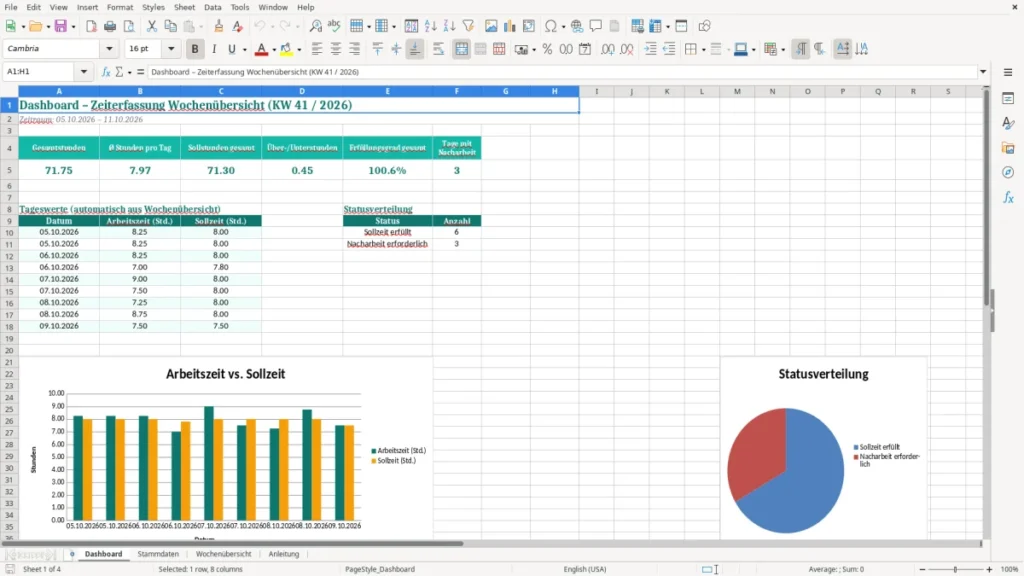Select column E header
This screenshot has height=576, width=1024.
[x=387, y=91]
